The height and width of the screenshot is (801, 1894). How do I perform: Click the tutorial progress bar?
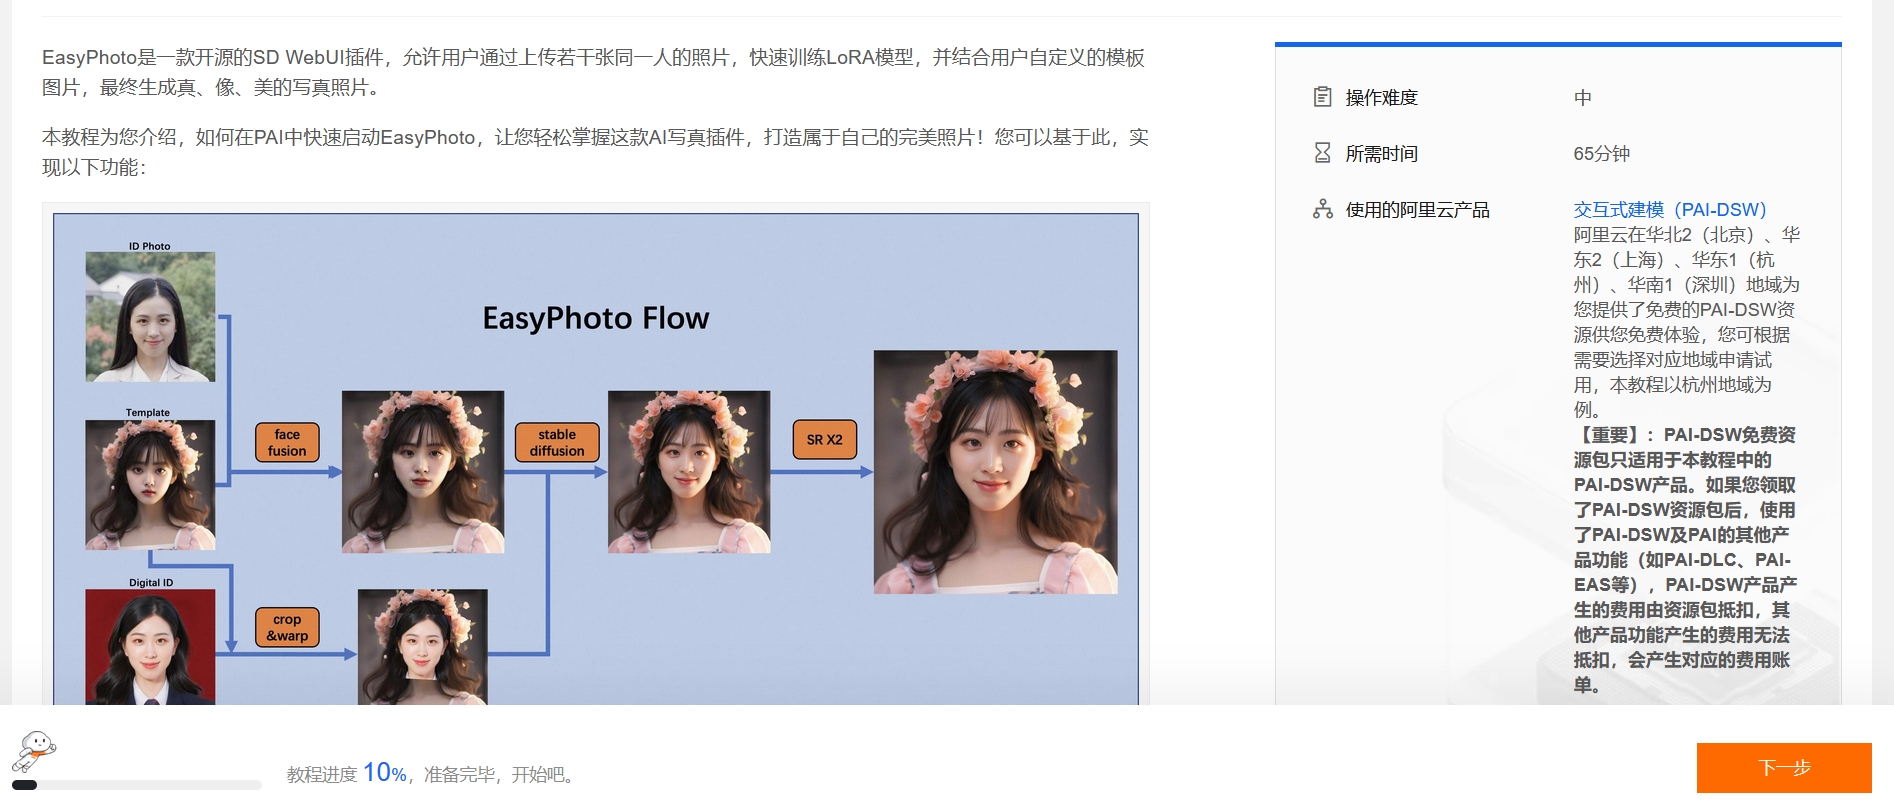pos(137,785)
